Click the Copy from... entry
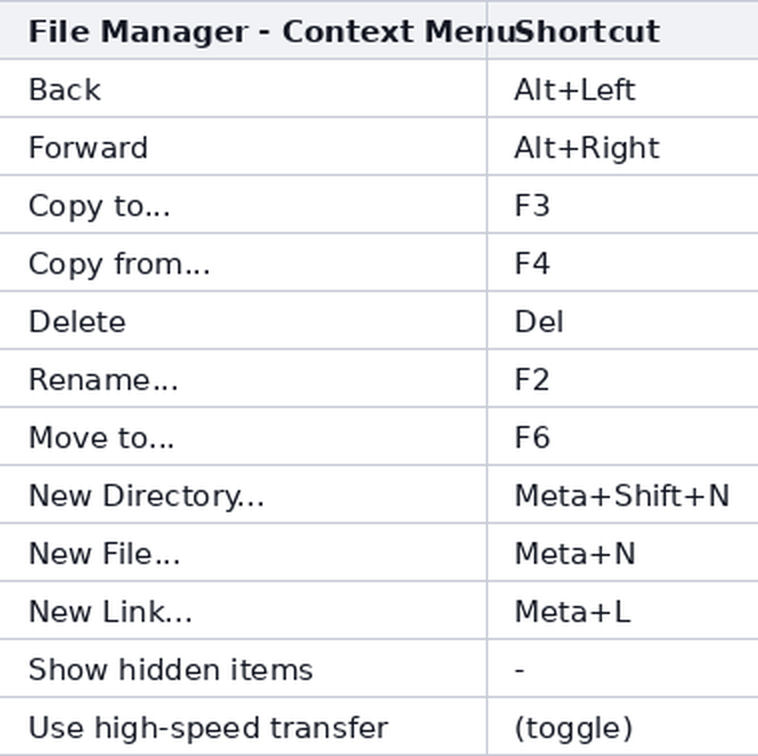 click(379, 262)
